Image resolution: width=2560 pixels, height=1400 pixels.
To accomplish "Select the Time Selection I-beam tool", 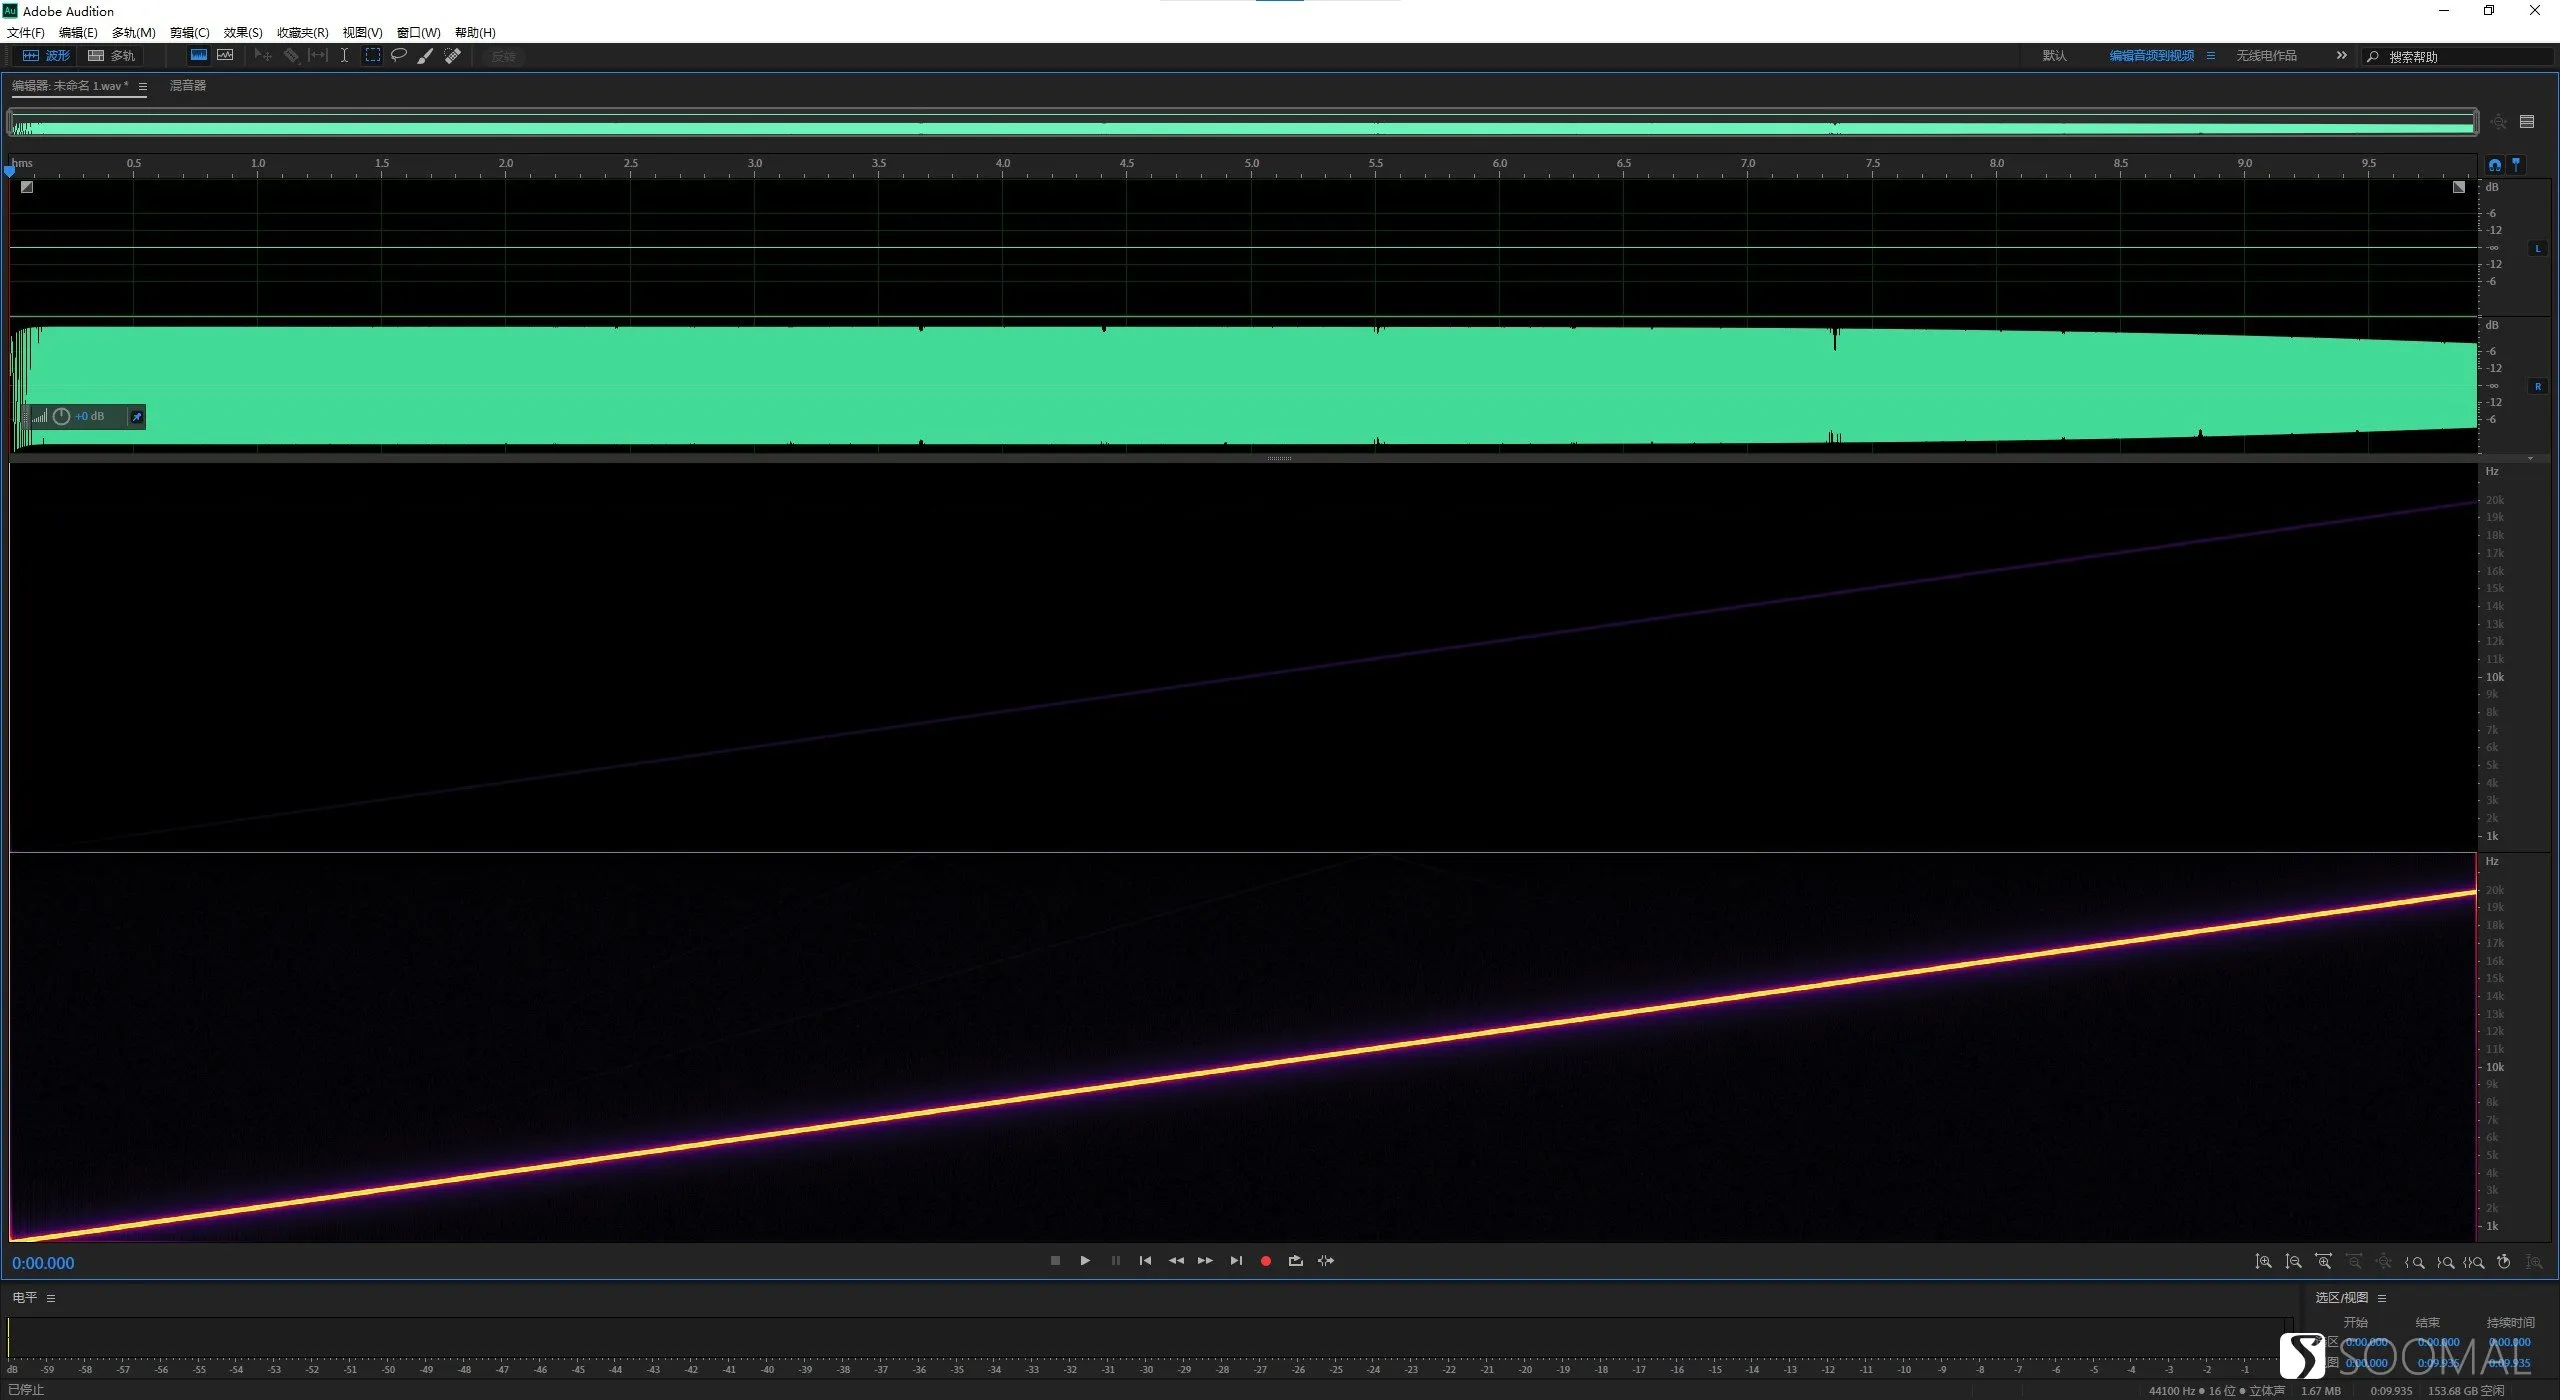I will pos(344,56).
